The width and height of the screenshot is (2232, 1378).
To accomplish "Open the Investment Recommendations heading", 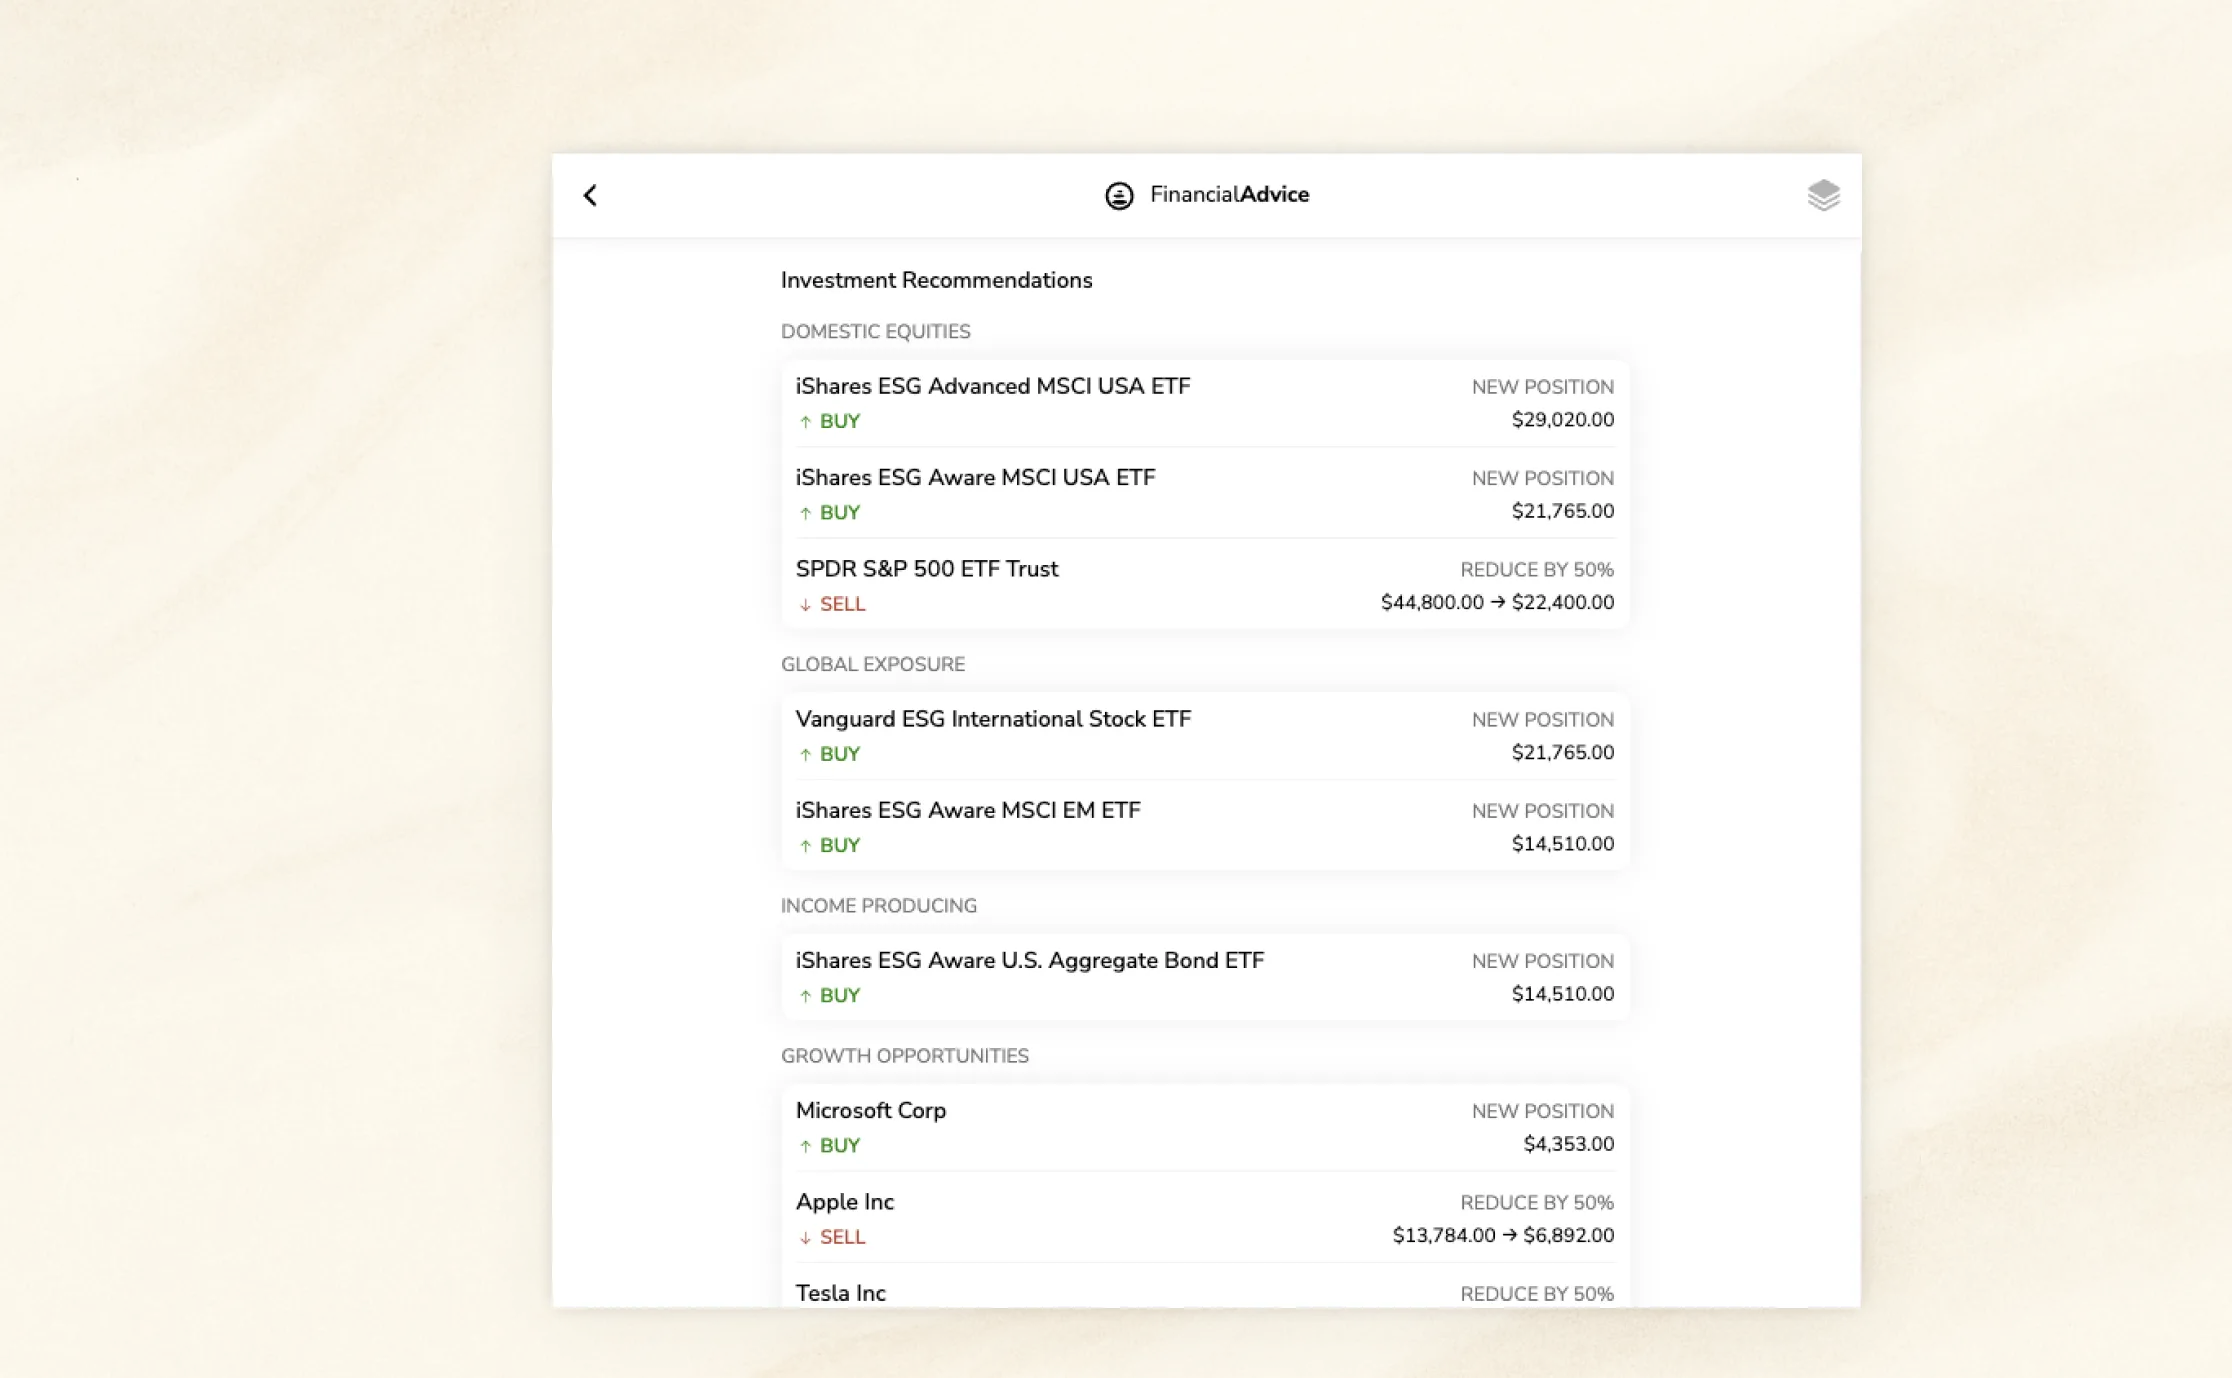I will (x=937, y=280).
